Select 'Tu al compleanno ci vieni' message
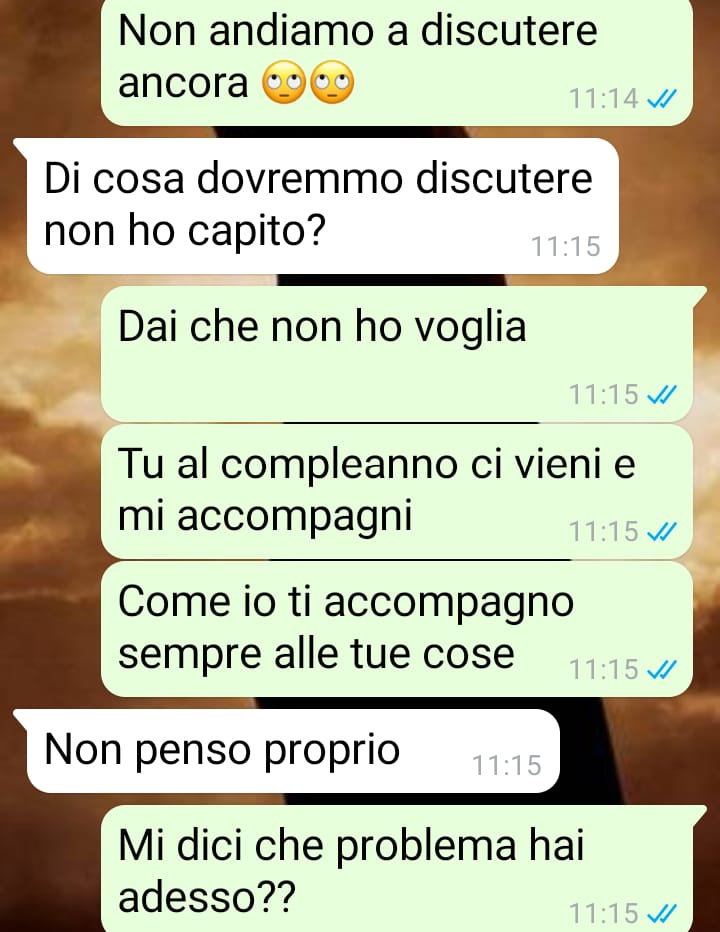Image resolution: width=720 pixels, height=932 pixels. pyautogui.click(x=397, y=491)
